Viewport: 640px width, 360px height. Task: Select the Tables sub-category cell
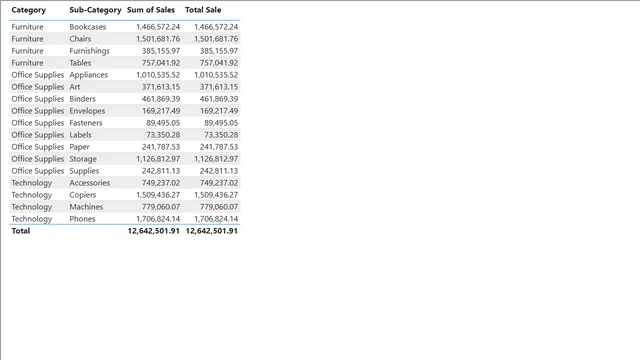(80, 63)
